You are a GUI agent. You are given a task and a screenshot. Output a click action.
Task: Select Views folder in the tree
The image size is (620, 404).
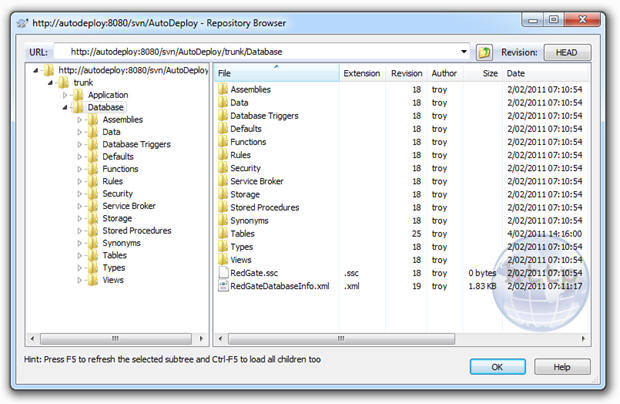pos(113,280)
